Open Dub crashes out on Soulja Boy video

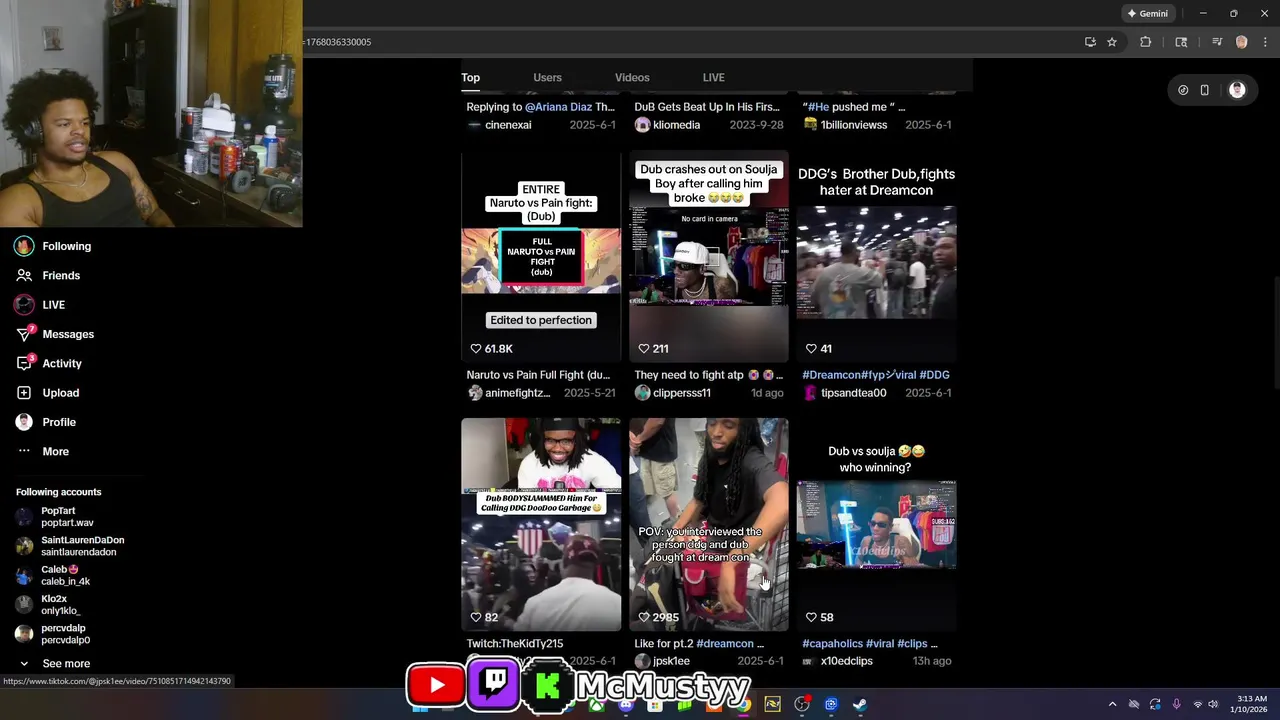(x=709, y=256)
